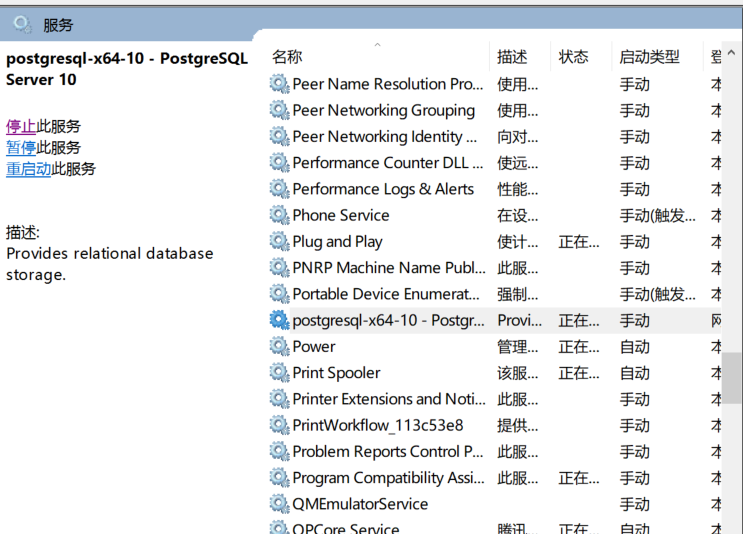Stop this service via the 停止 link
Image resolution: width=743 pixels, height=534 pixels.
(21, 127)
